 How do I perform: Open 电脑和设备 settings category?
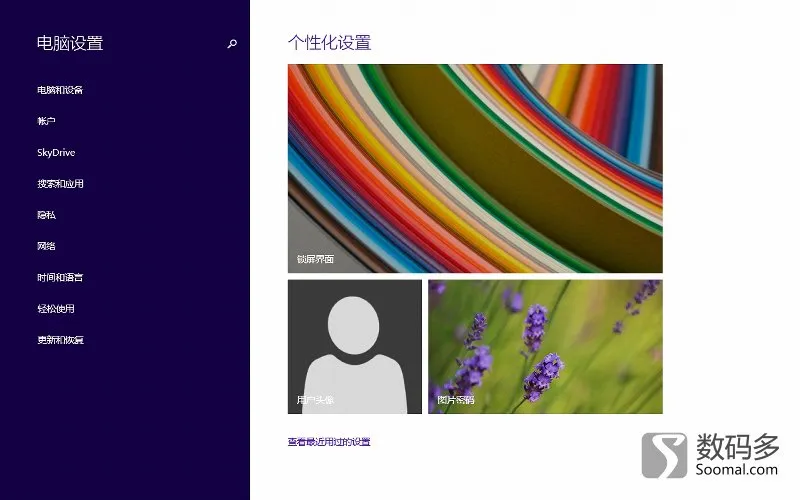60,90
